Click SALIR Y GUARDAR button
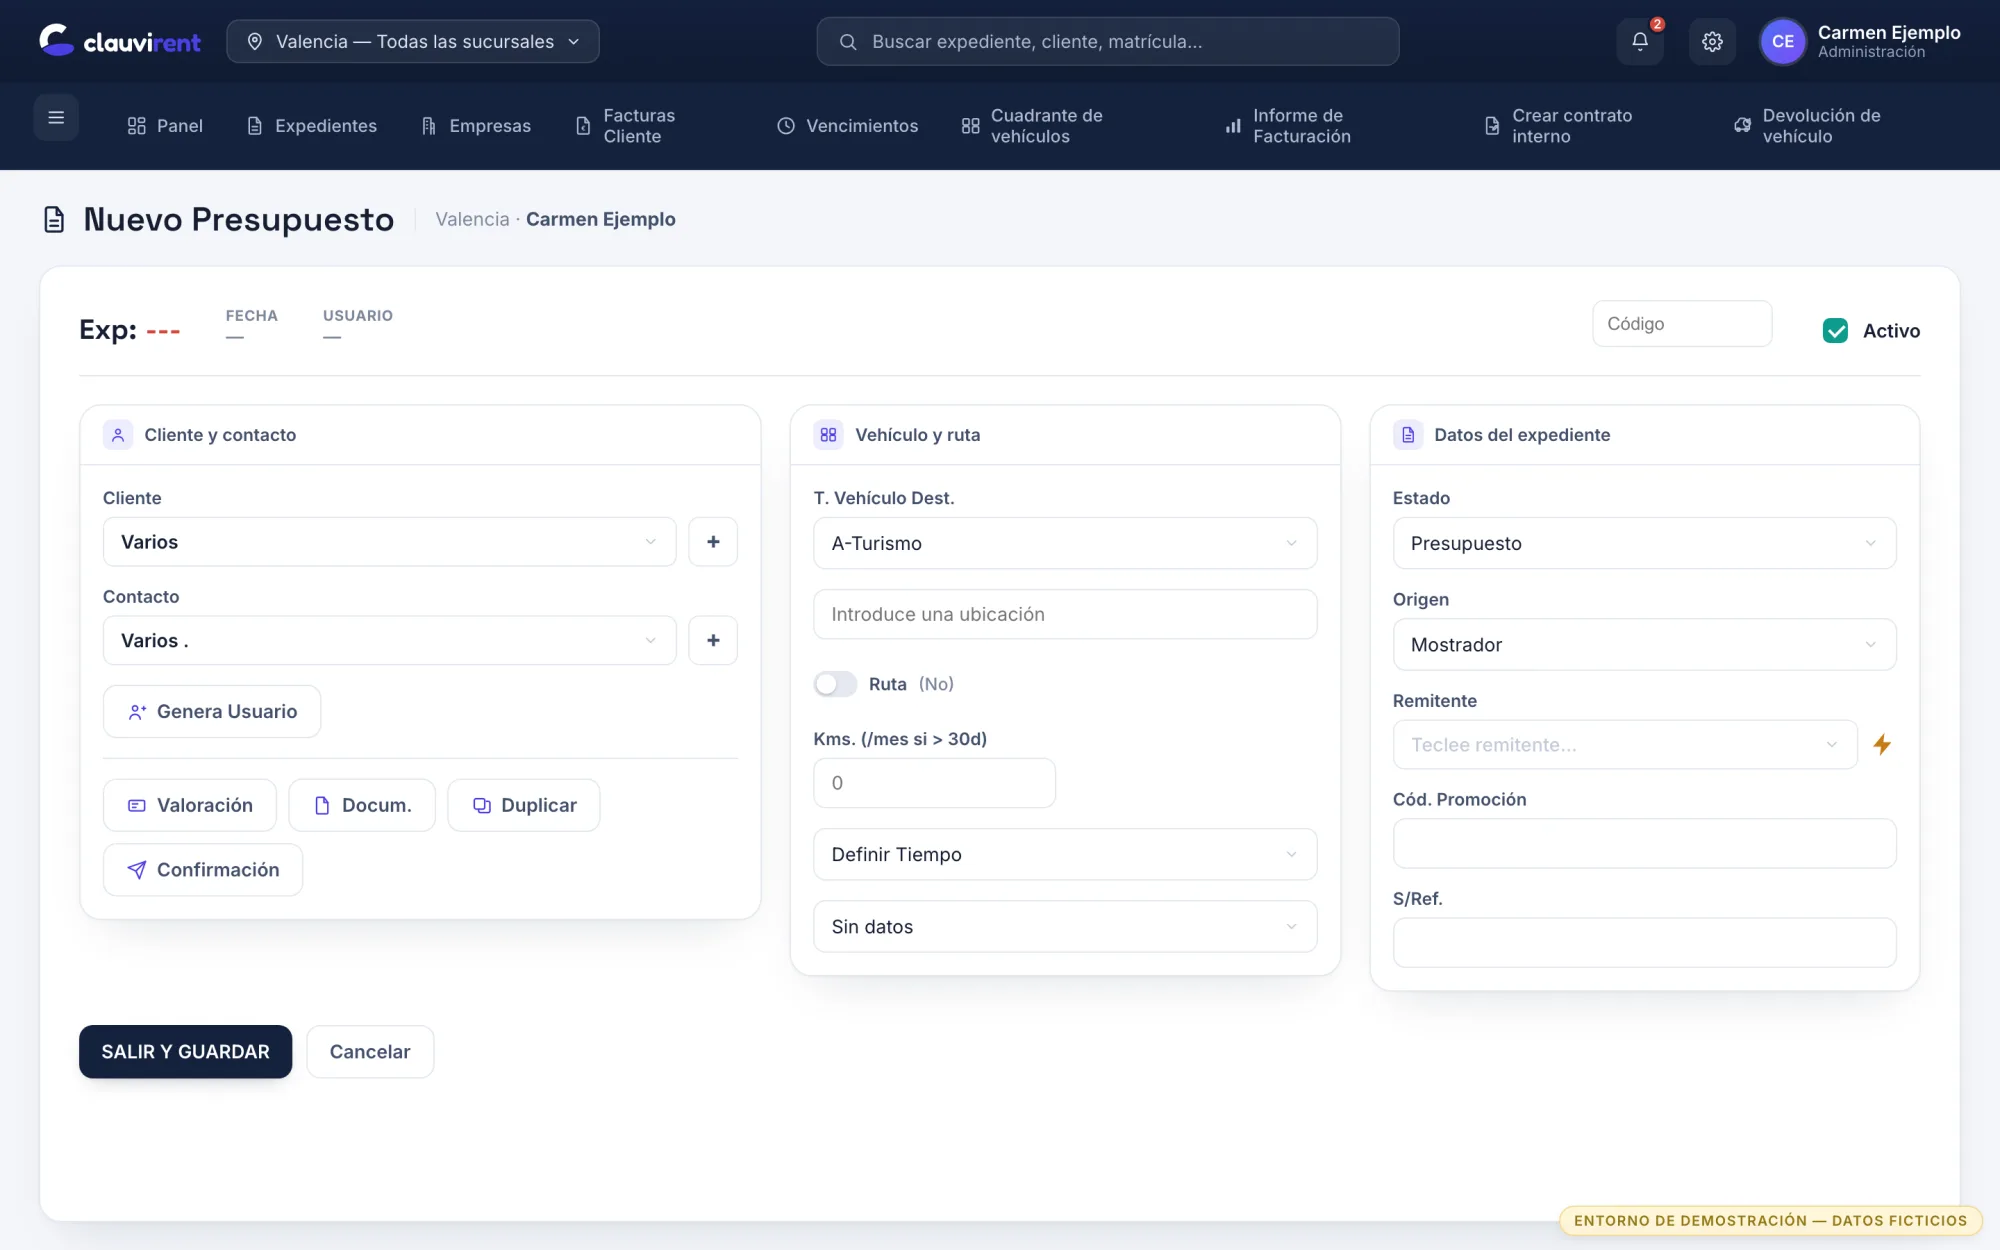This screenshot has width=2000, height=1250. point(185,1052)
